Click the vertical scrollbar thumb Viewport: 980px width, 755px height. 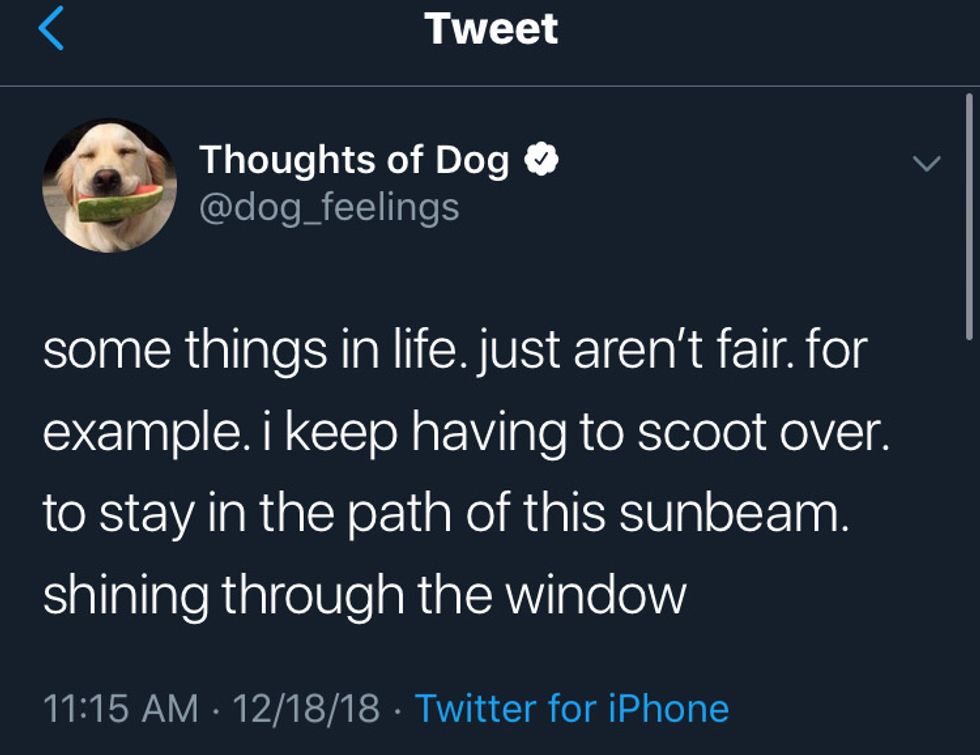pyautogui.click(x=968, y=215)
